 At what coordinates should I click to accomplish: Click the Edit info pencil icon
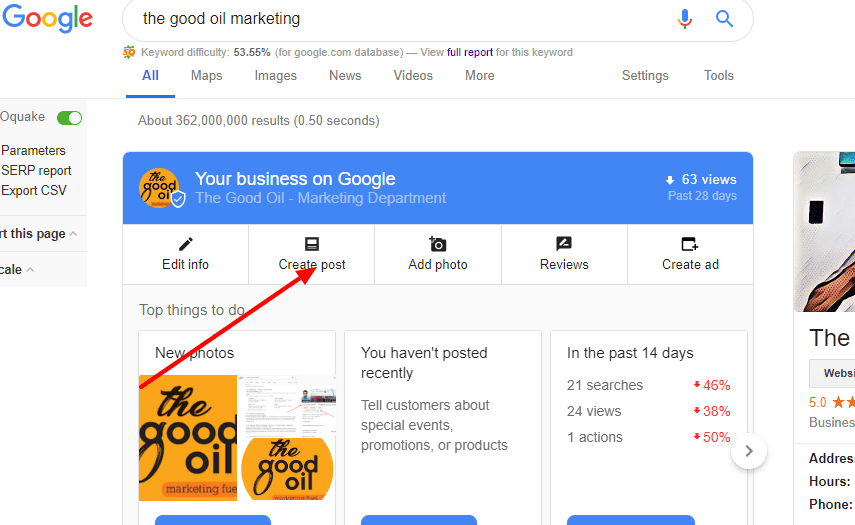(185, 243)
